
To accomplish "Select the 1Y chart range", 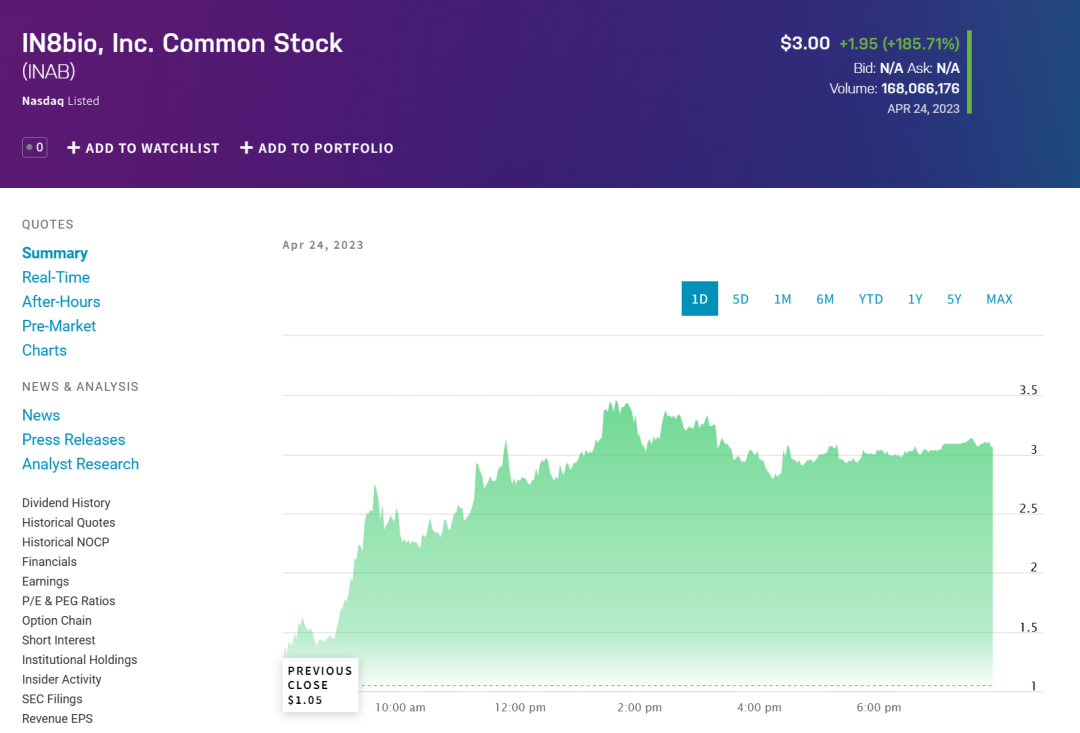I will pyautogui.click(x=914, y=298).
